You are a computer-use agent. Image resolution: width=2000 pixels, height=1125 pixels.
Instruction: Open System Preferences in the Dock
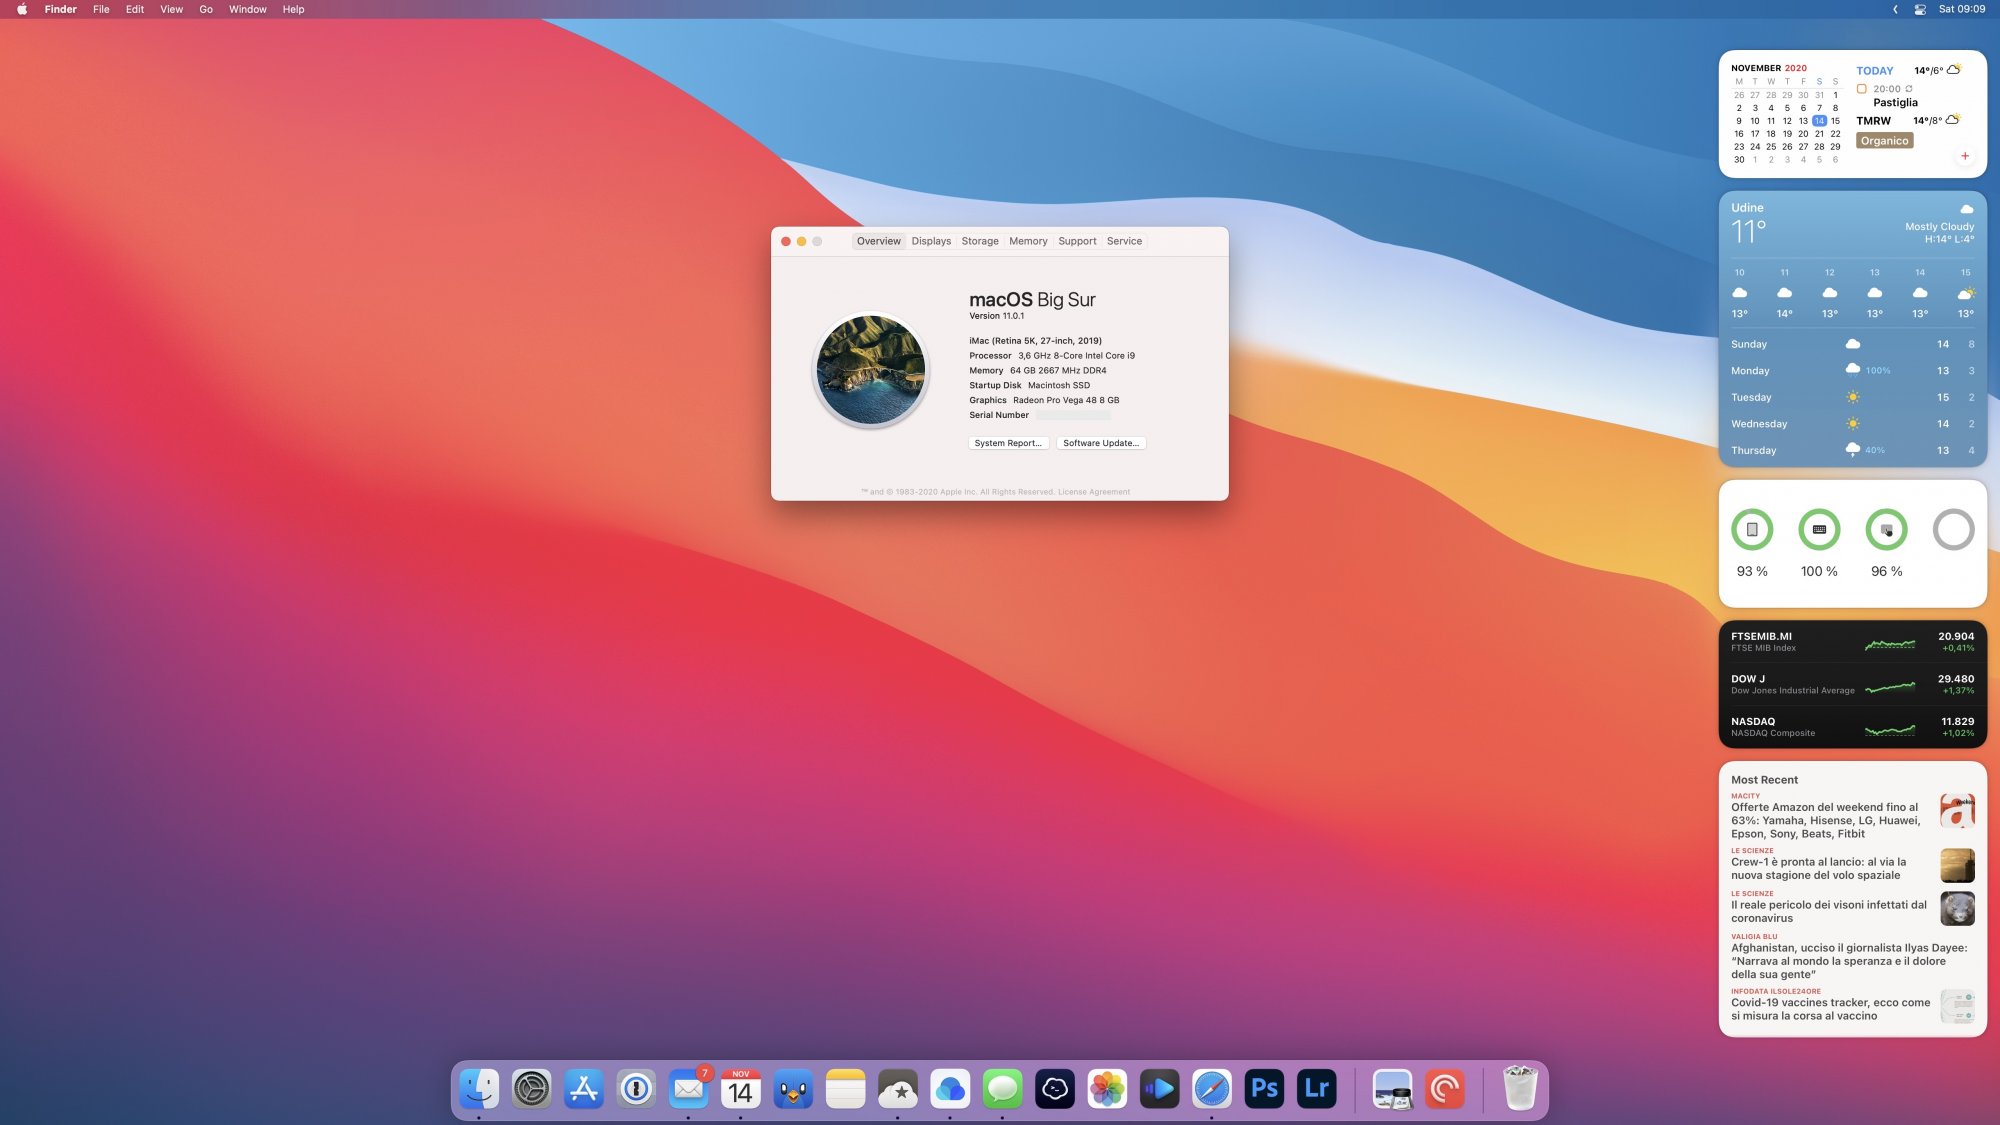click(531, 1089)
